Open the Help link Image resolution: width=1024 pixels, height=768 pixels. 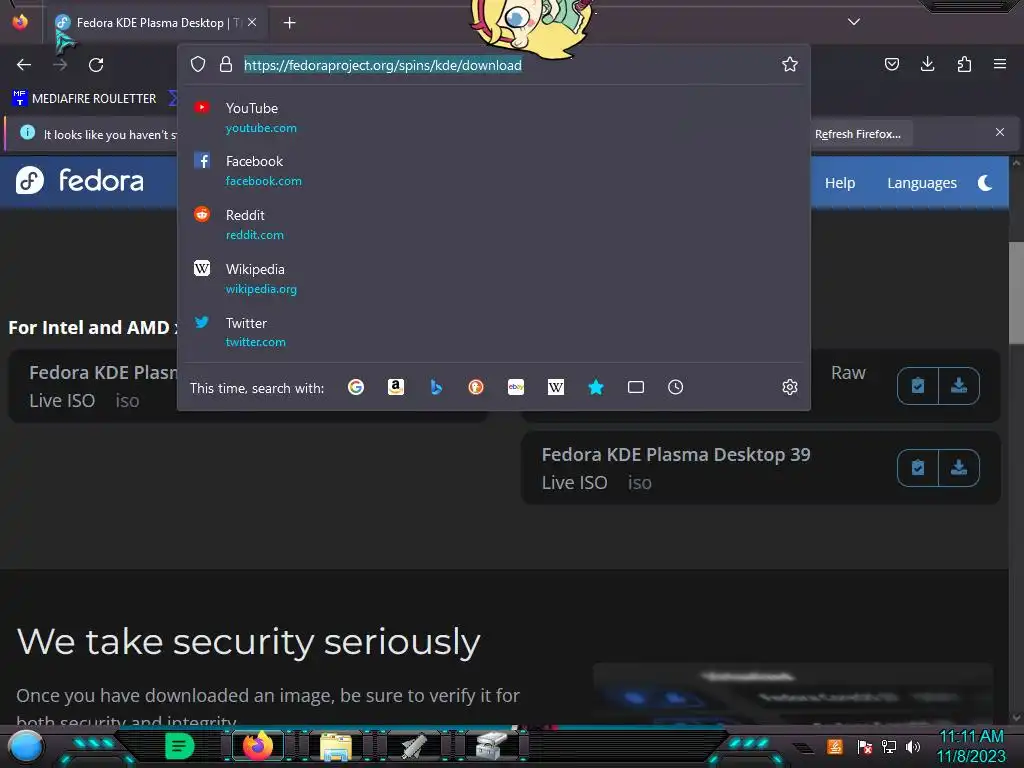pyautogui.click(x=839, y=183)
